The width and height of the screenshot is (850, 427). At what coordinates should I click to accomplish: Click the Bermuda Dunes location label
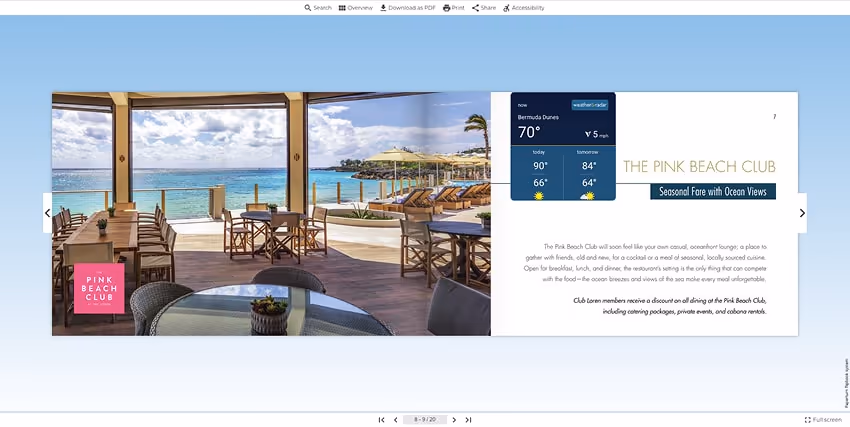pos(538,117)
